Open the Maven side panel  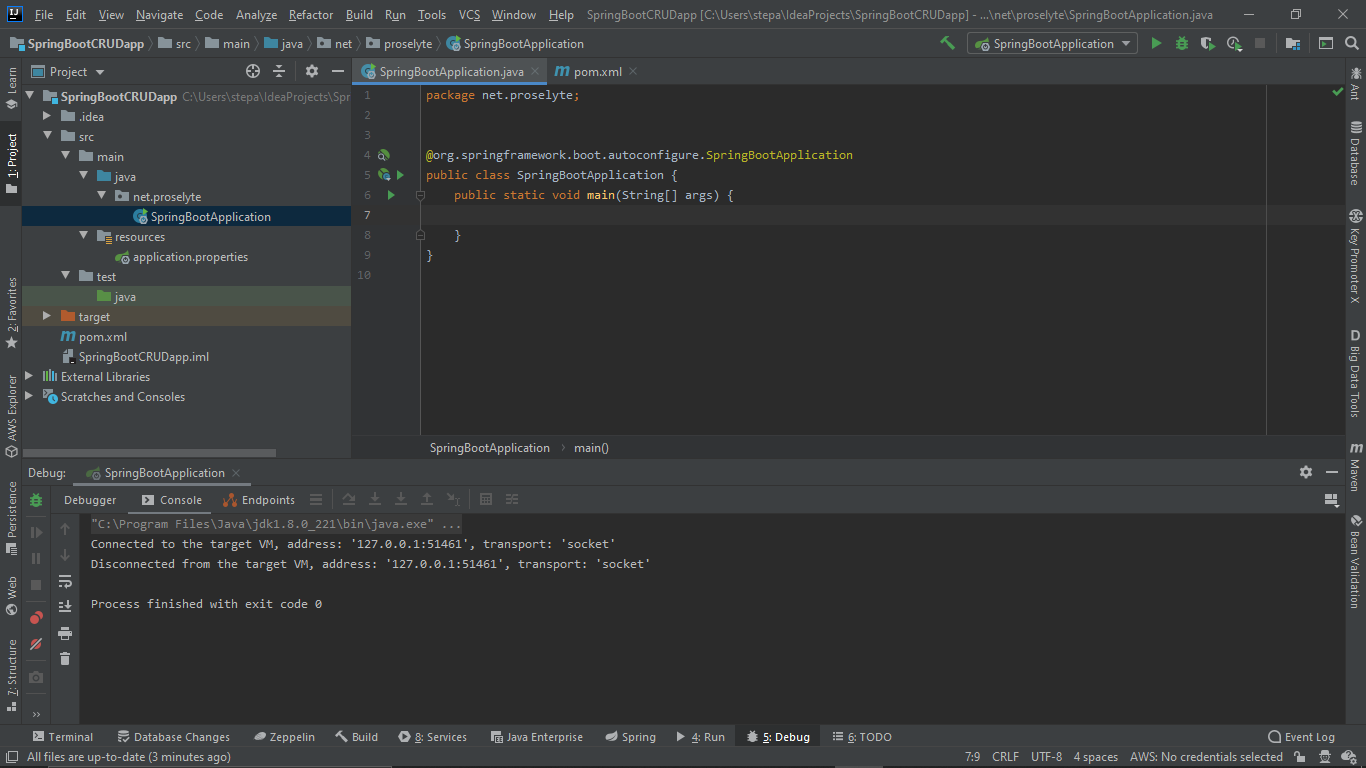1356,467
